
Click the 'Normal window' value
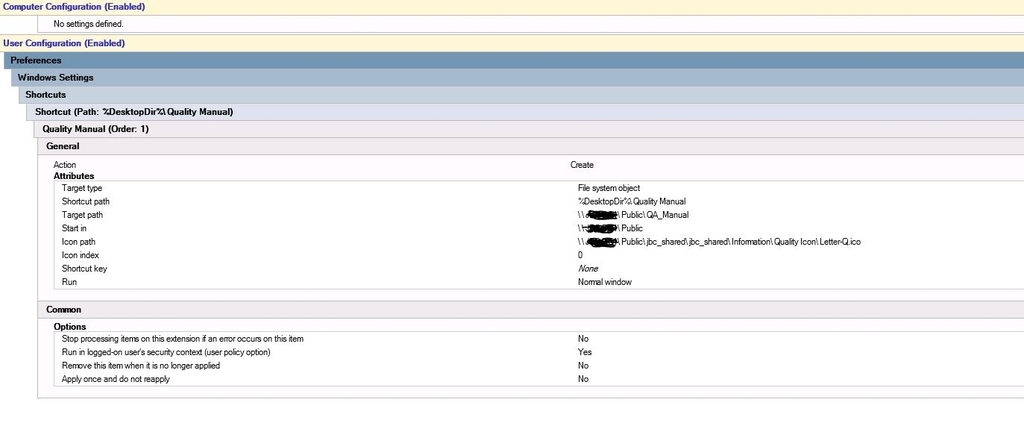click(x=605, y=282)
